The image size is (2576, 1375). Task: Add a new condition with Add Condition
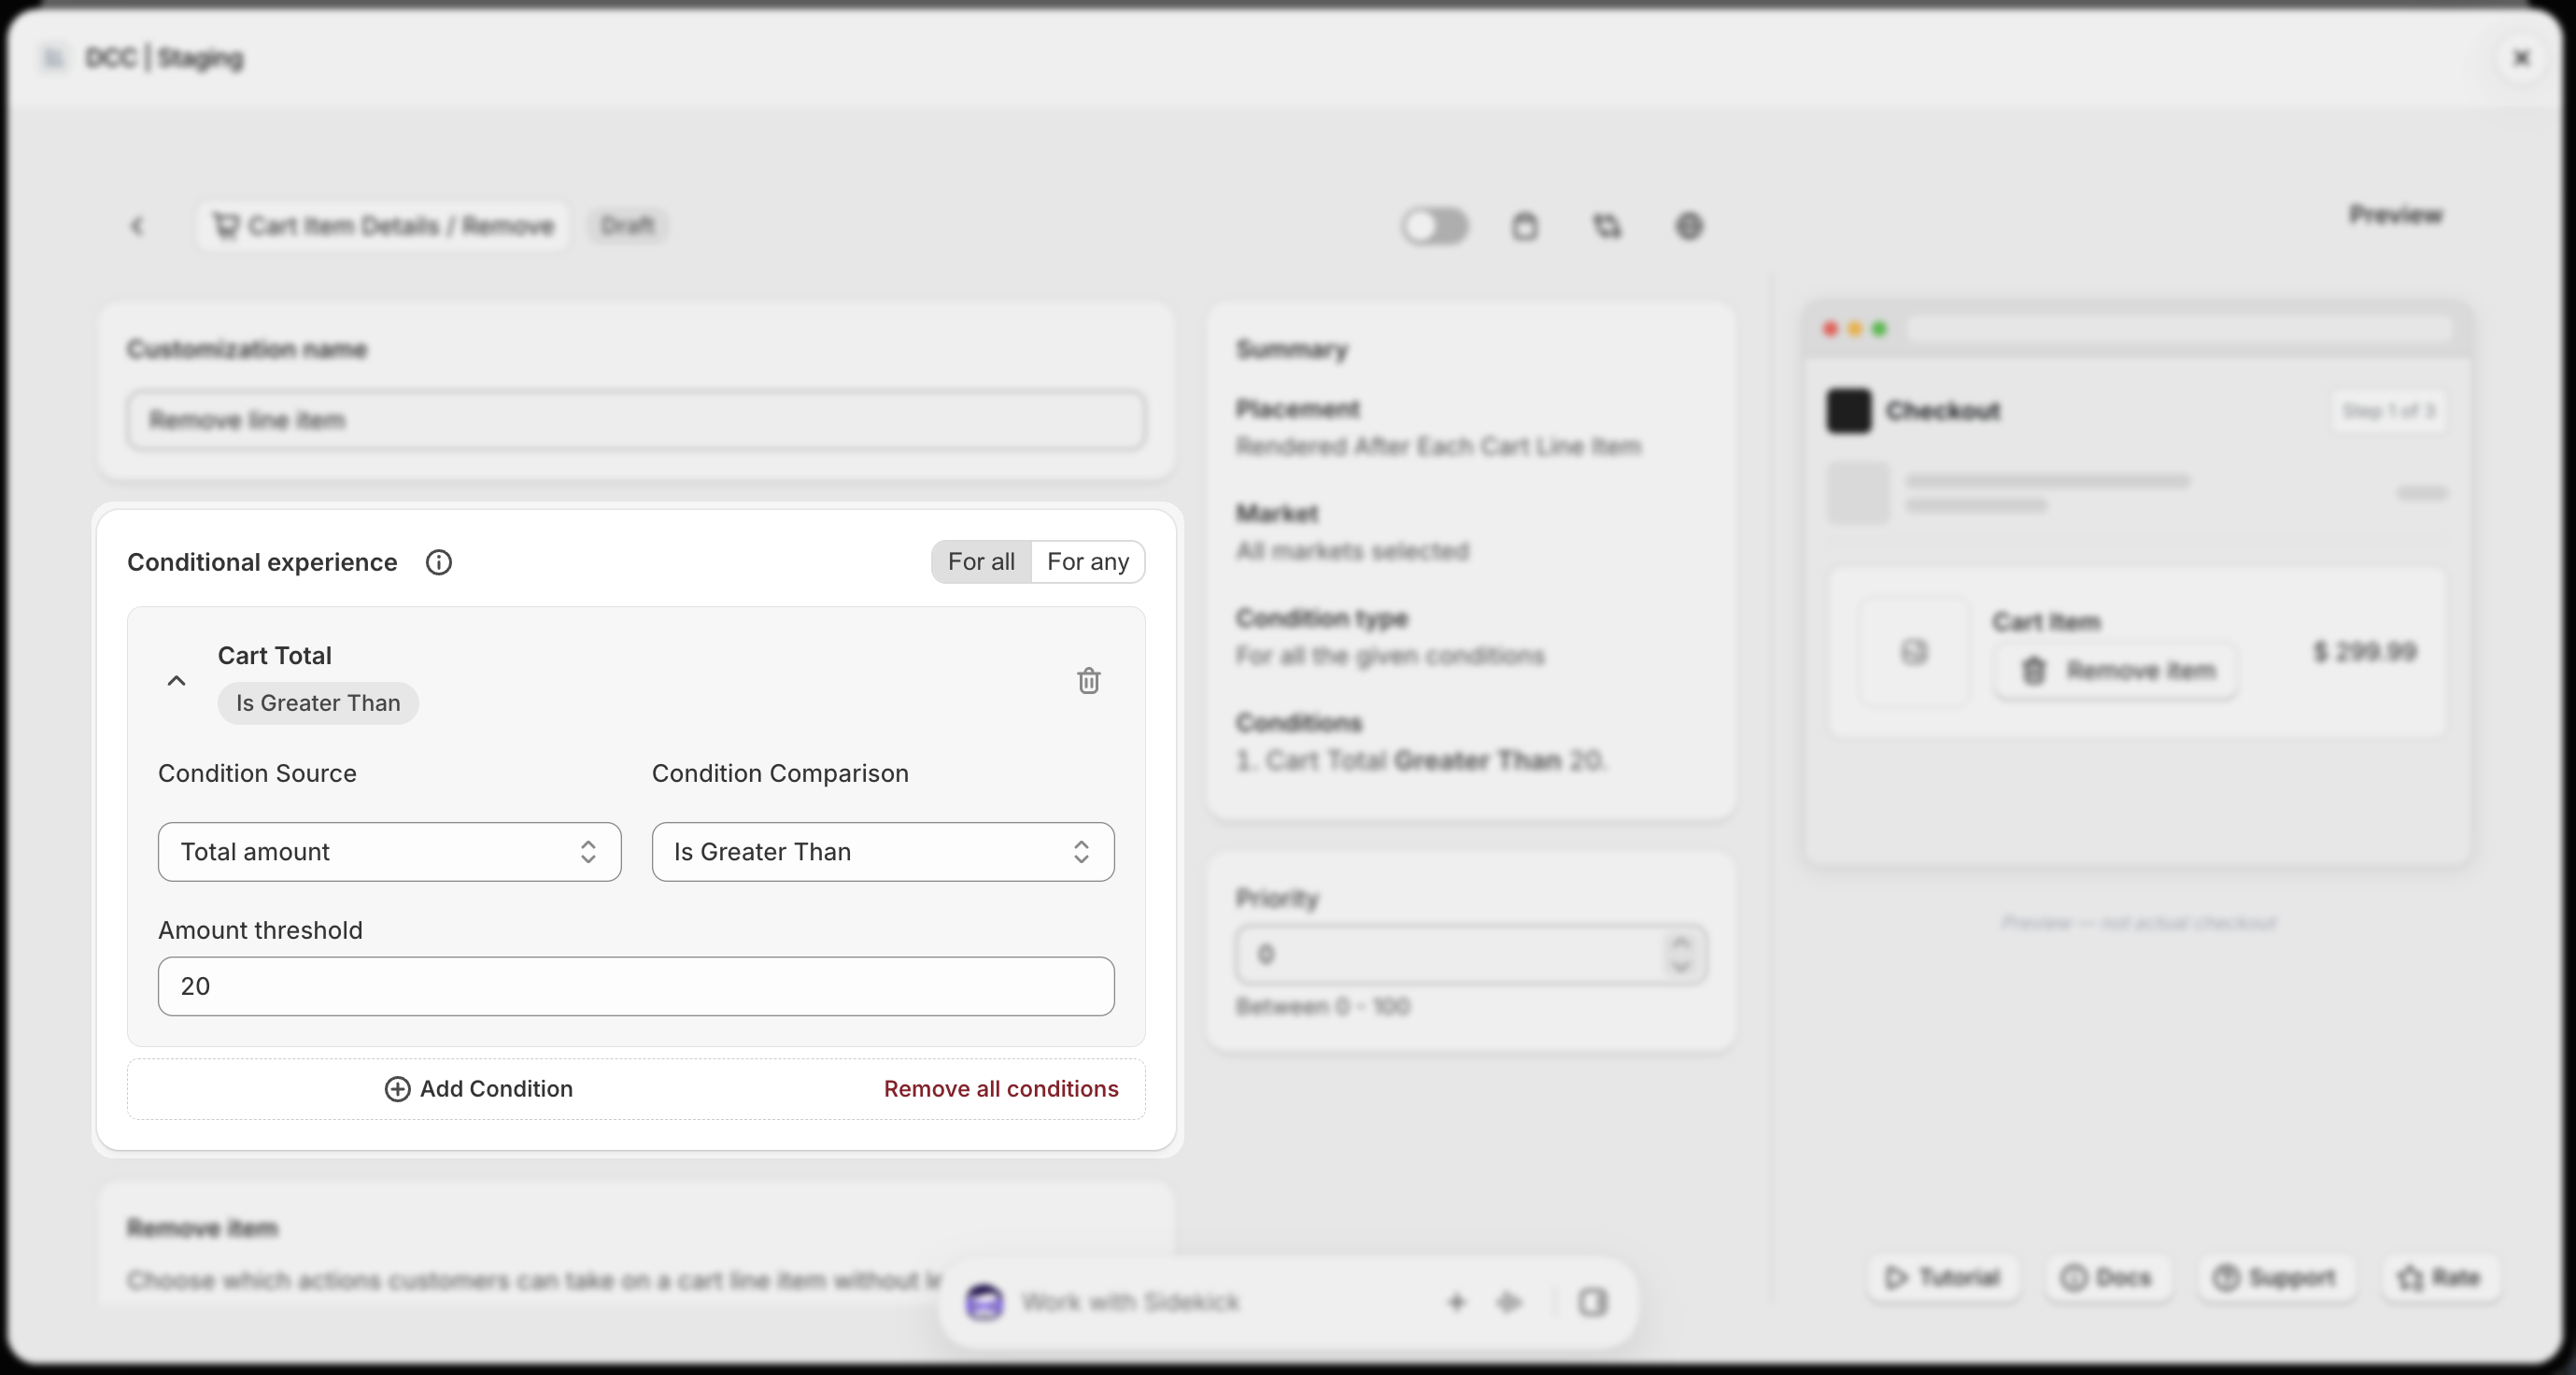click(x=479, y=1089)
